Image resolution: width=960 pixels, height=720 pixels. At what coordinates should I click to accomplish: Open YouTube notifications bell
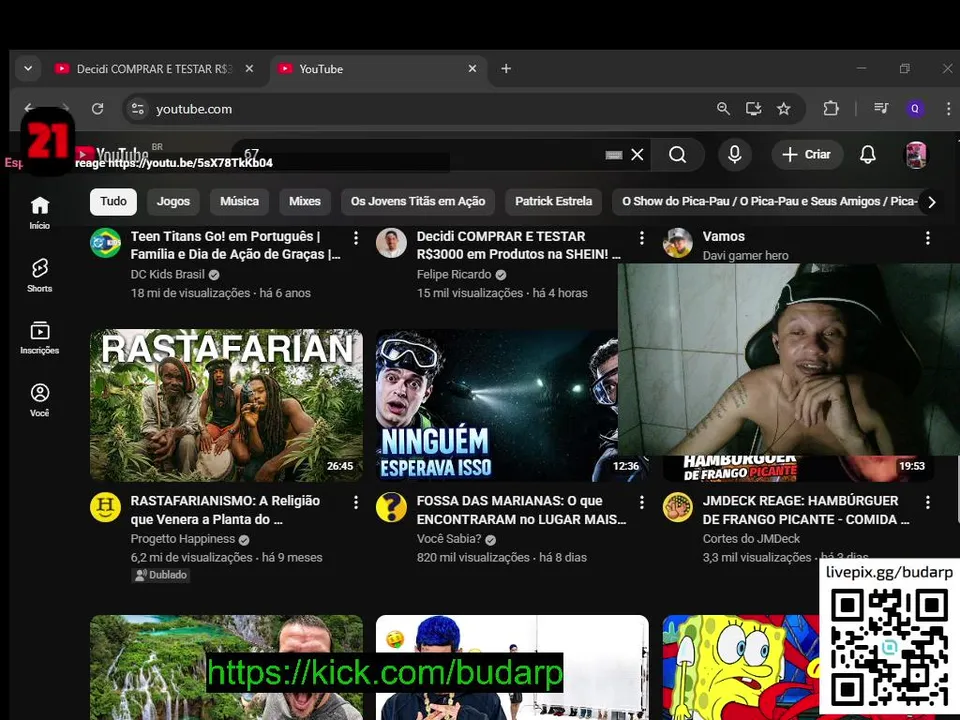[x=868, y=154]
